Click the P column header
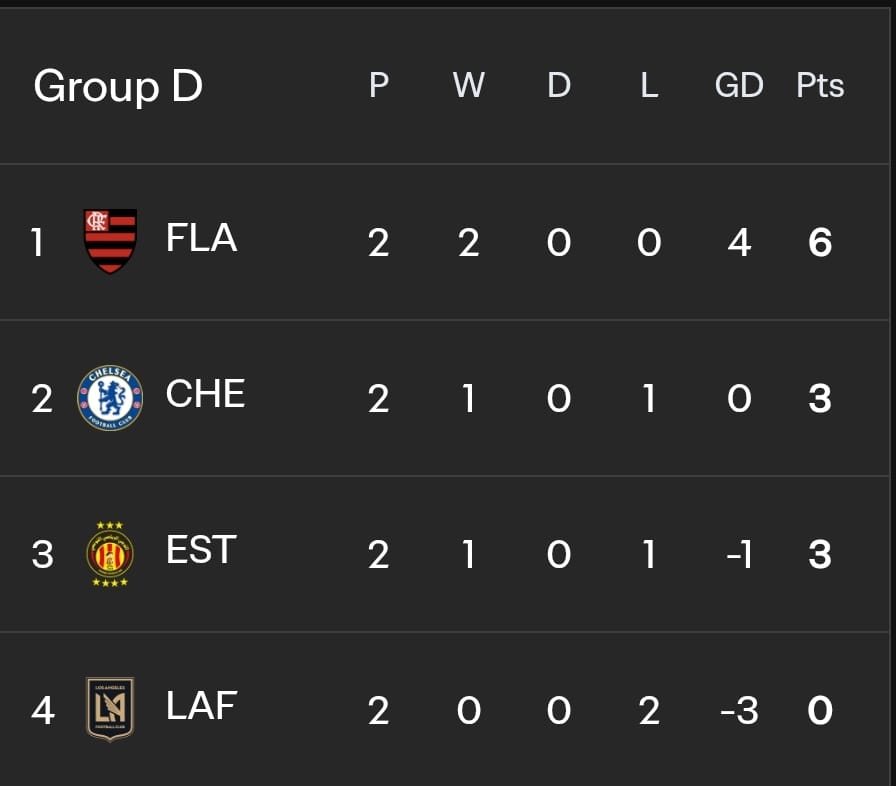 click(x=379, y=85)
